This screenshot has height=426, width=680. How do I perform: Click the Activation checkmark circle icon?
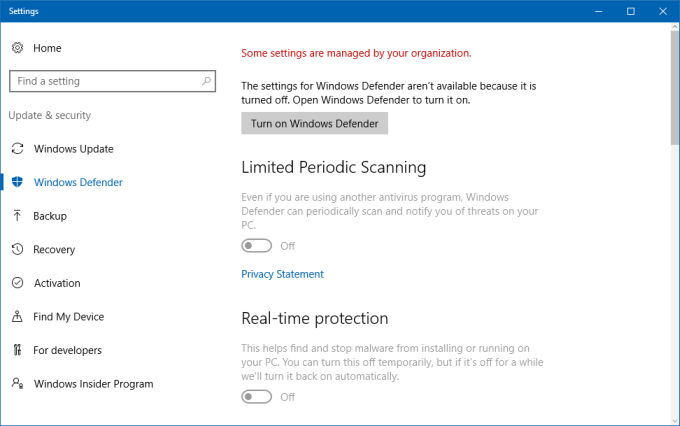[x=17, y=283]
